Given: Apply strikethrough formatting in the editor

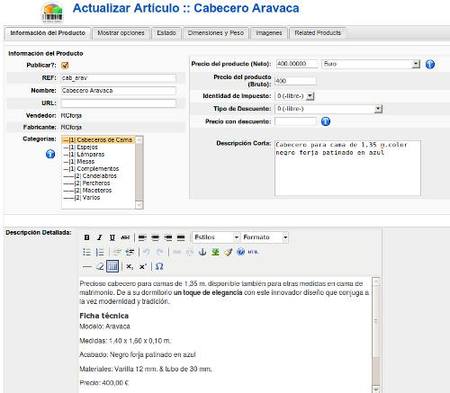Looking at the screenshot, I should [x=125, y=238].
